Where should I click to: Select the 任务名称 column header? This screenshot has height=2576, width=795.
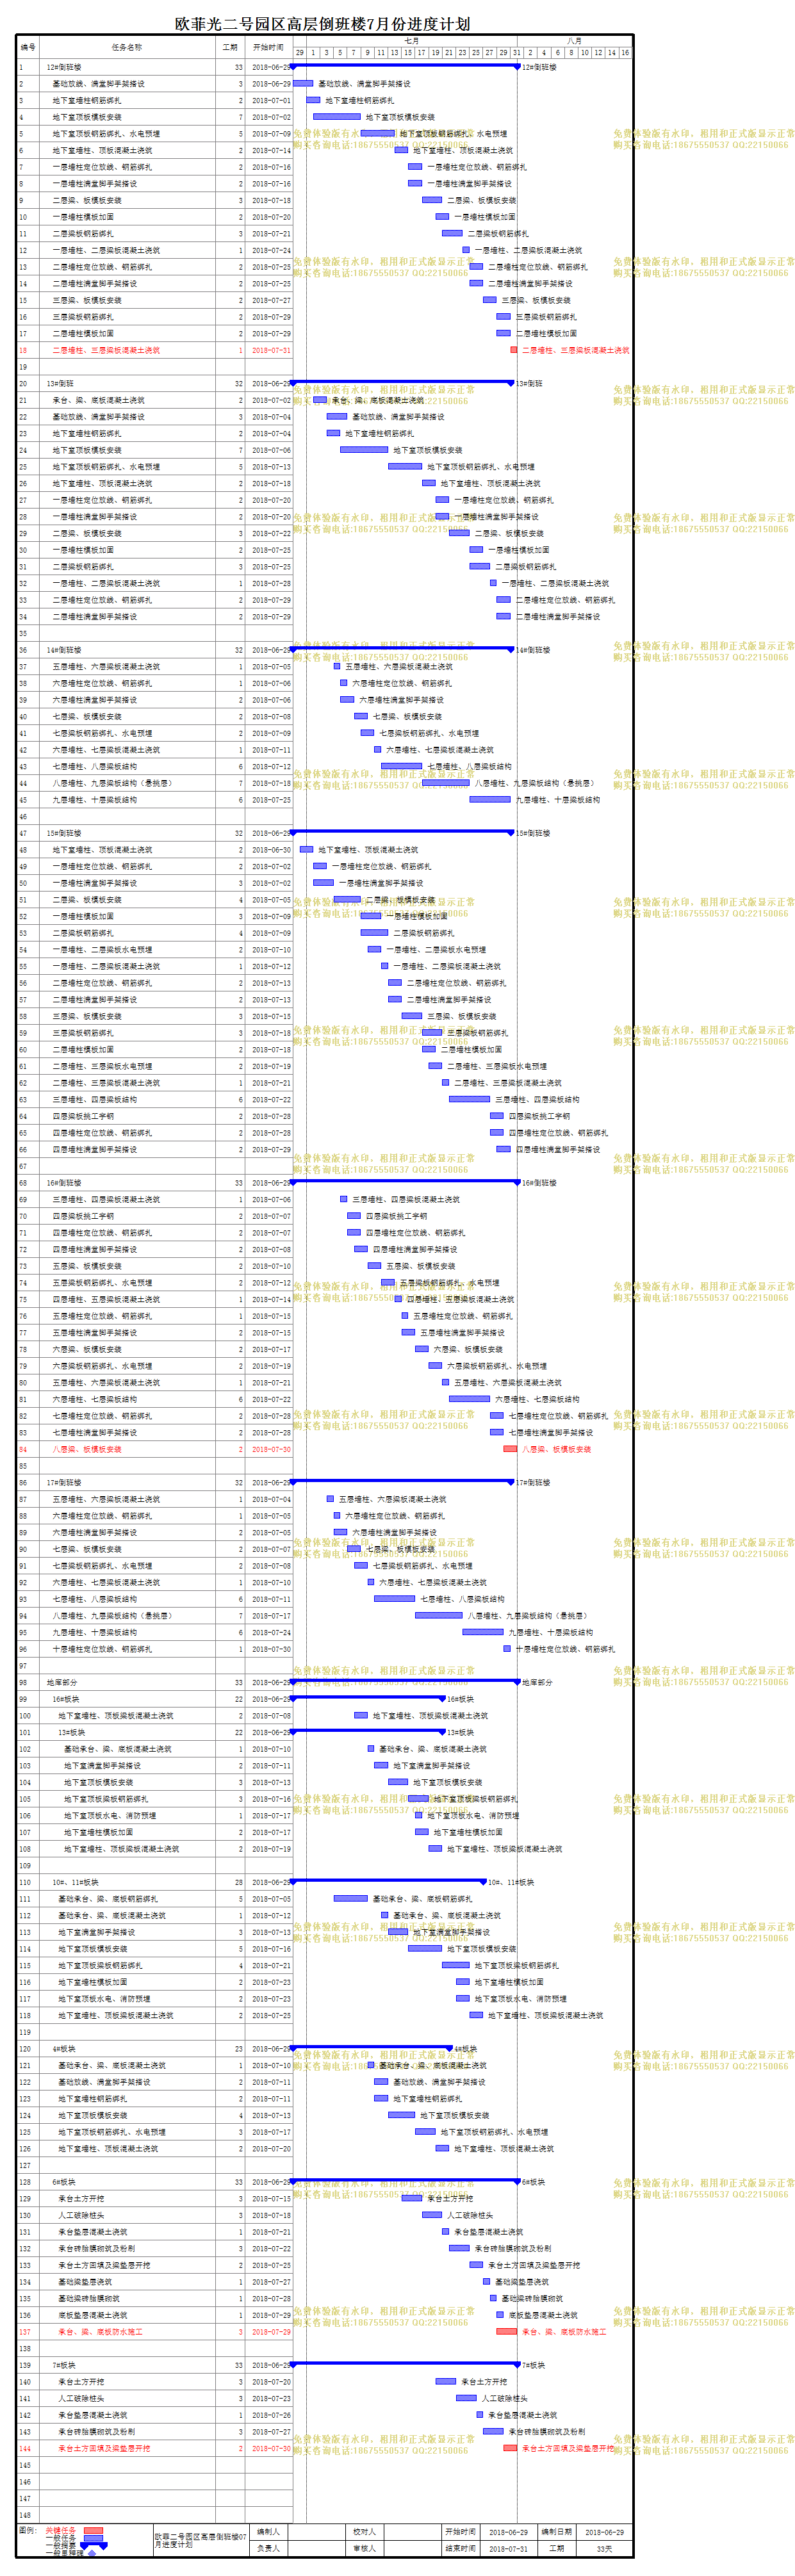[127, 47]
